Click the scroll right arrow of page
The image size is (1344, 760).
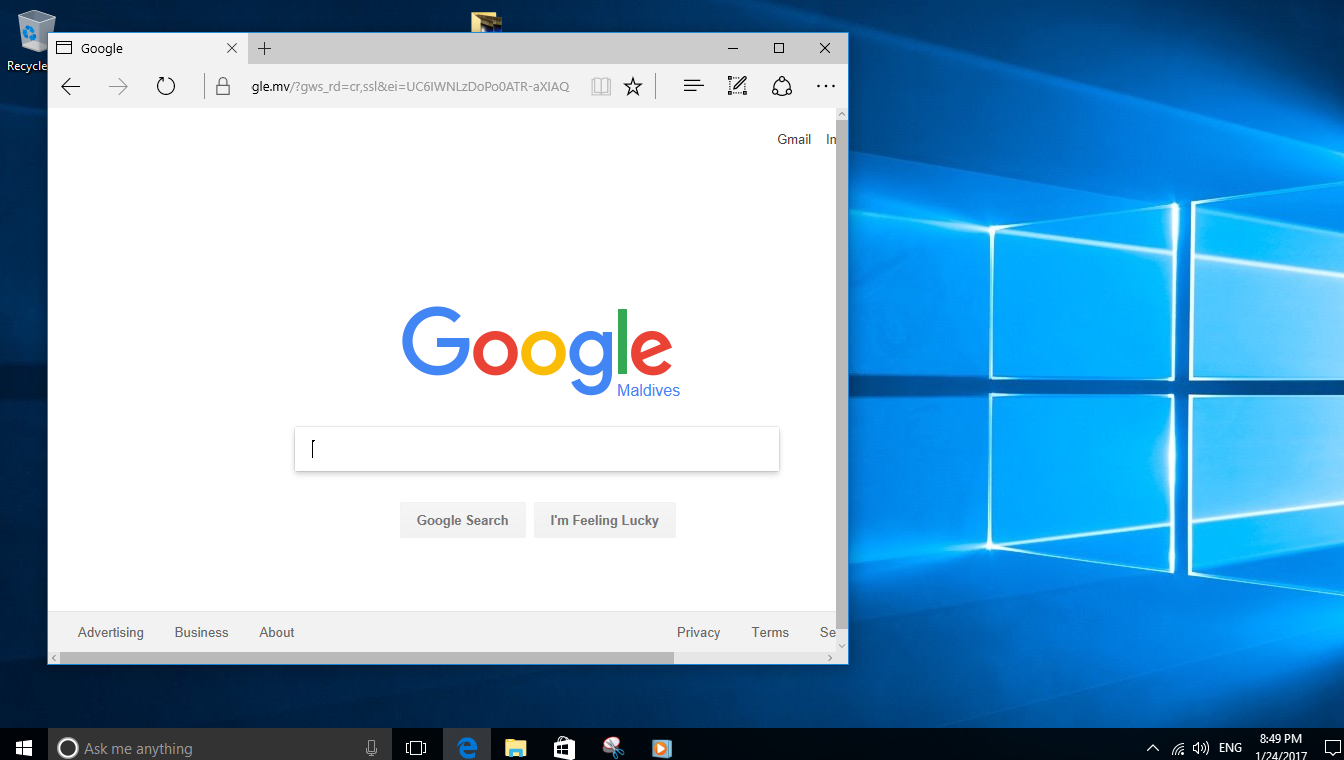click(x=829, y=658)
